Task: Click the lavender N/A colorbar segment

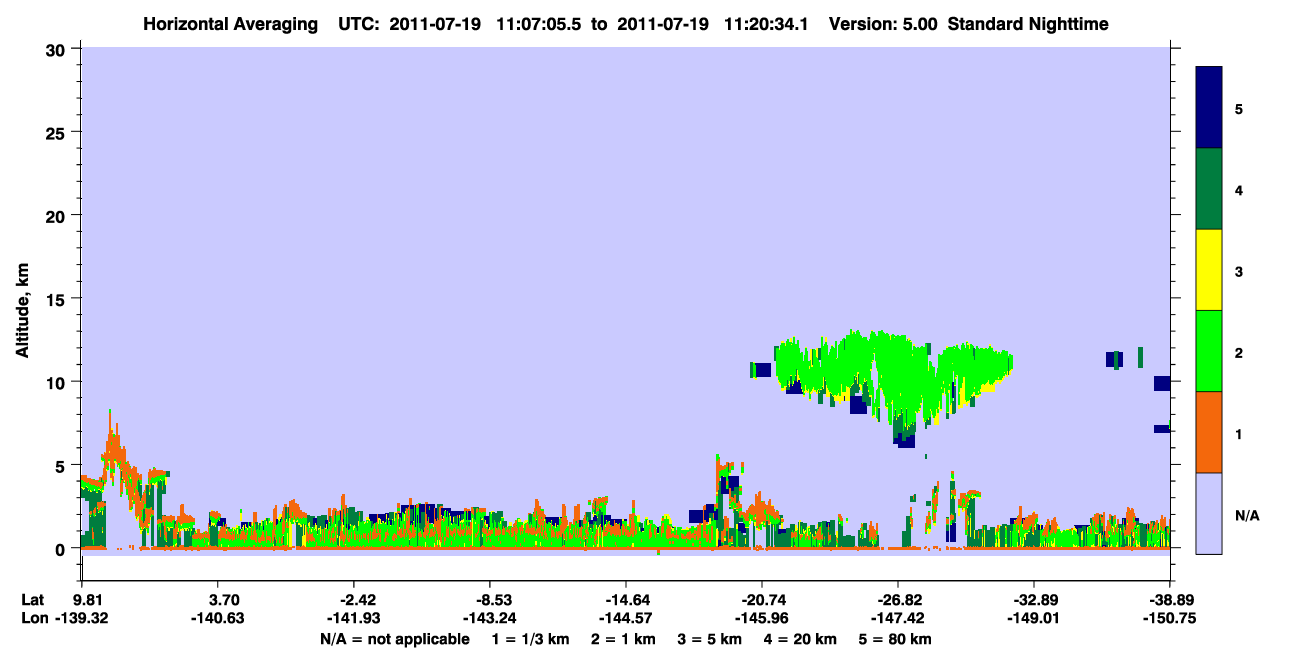Action: coord(1209,513)
